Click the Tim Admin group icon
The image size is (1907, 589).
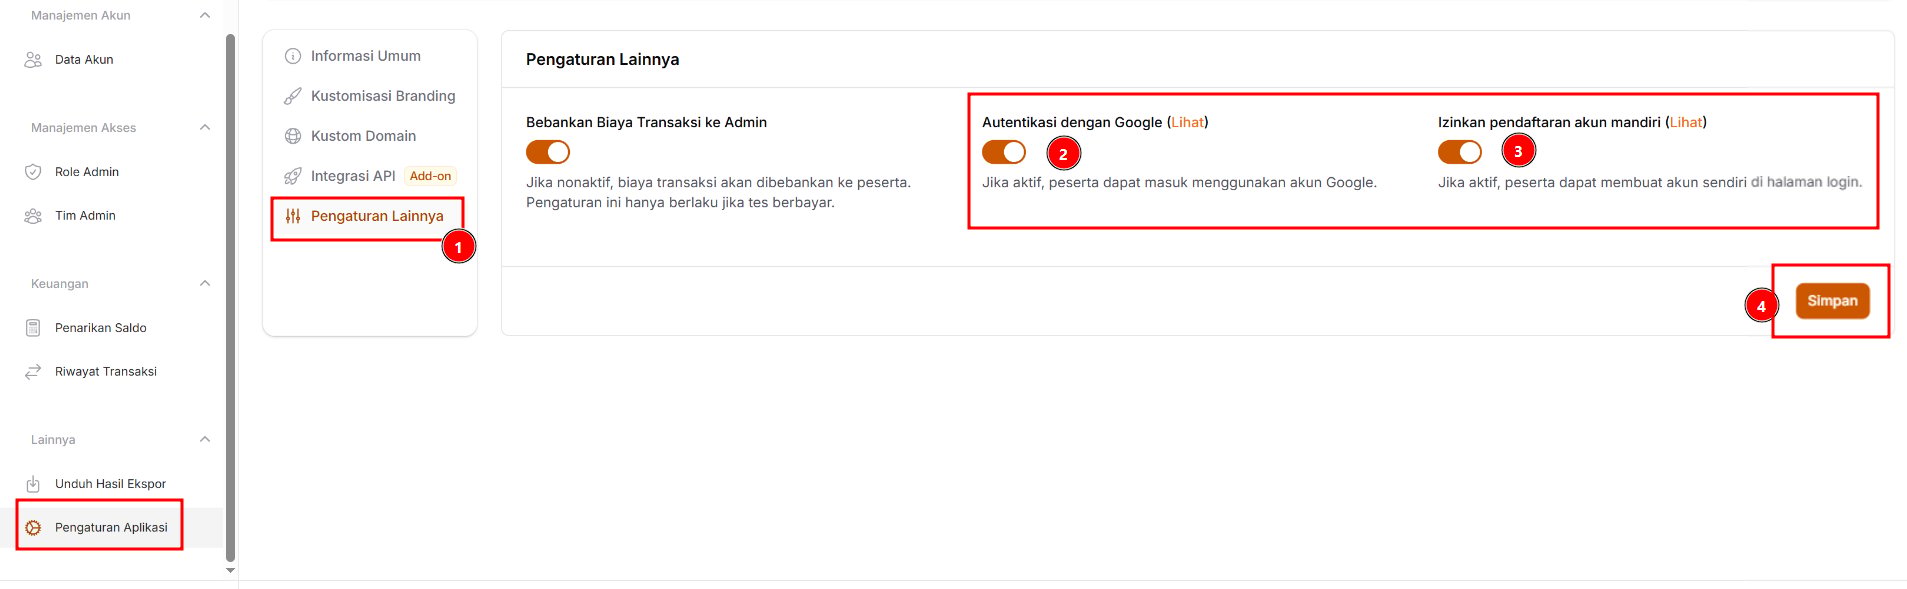click(x=33, y=216)
